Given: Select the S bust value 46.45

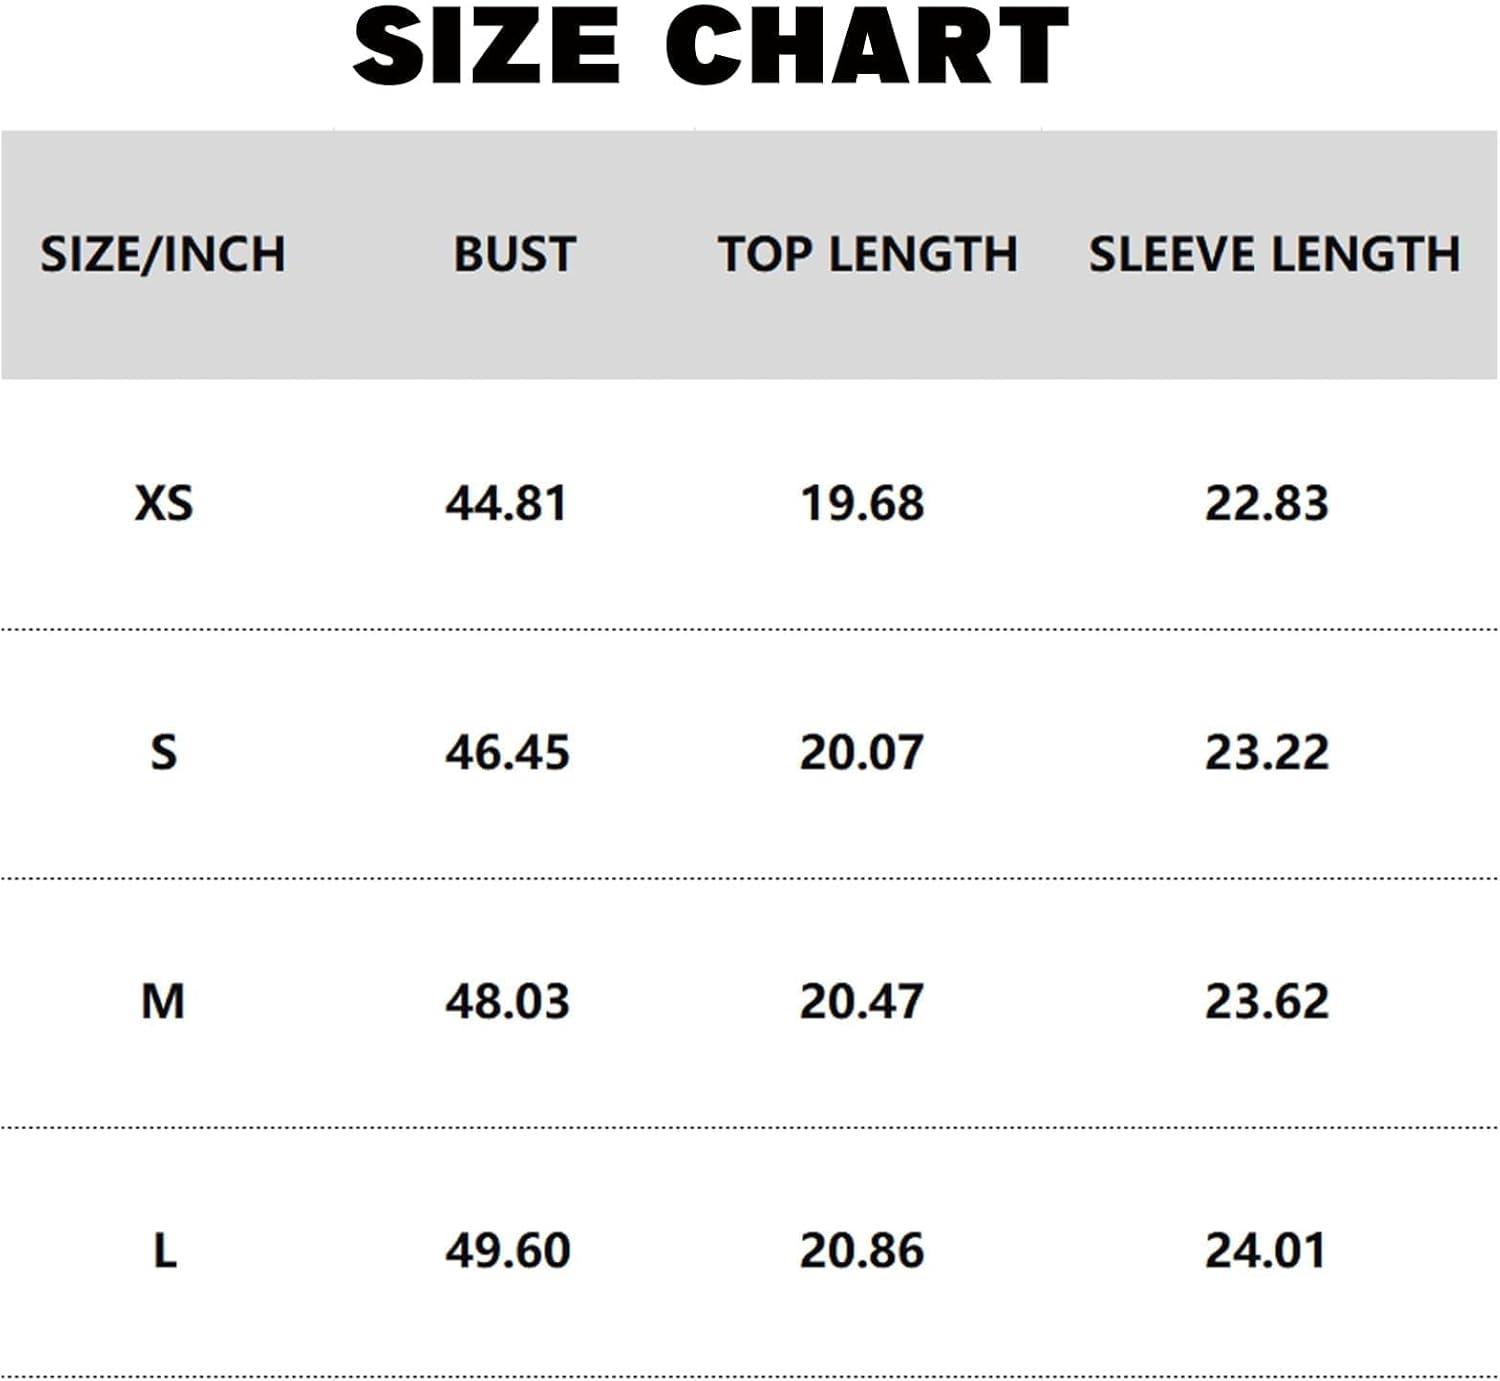Looking at the screenshot, I should click(507, 752).
